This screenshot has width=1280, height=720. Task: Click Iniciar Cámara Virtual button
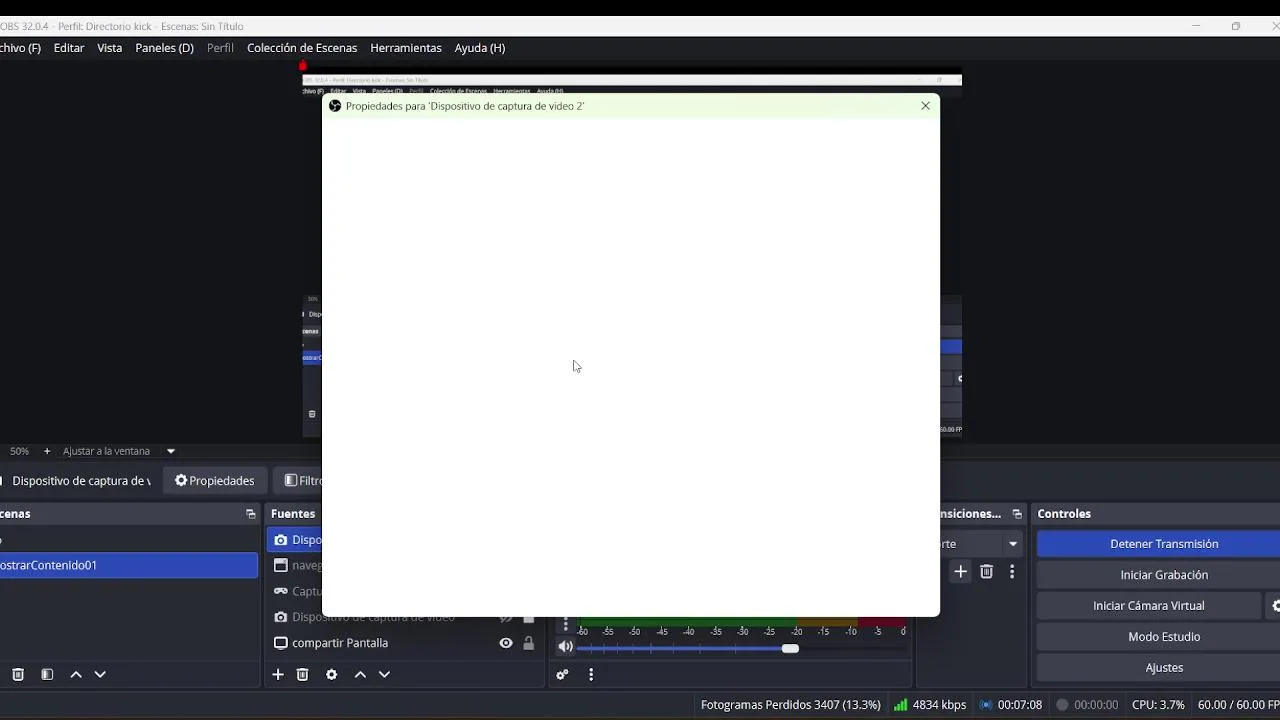[1148, 606]
